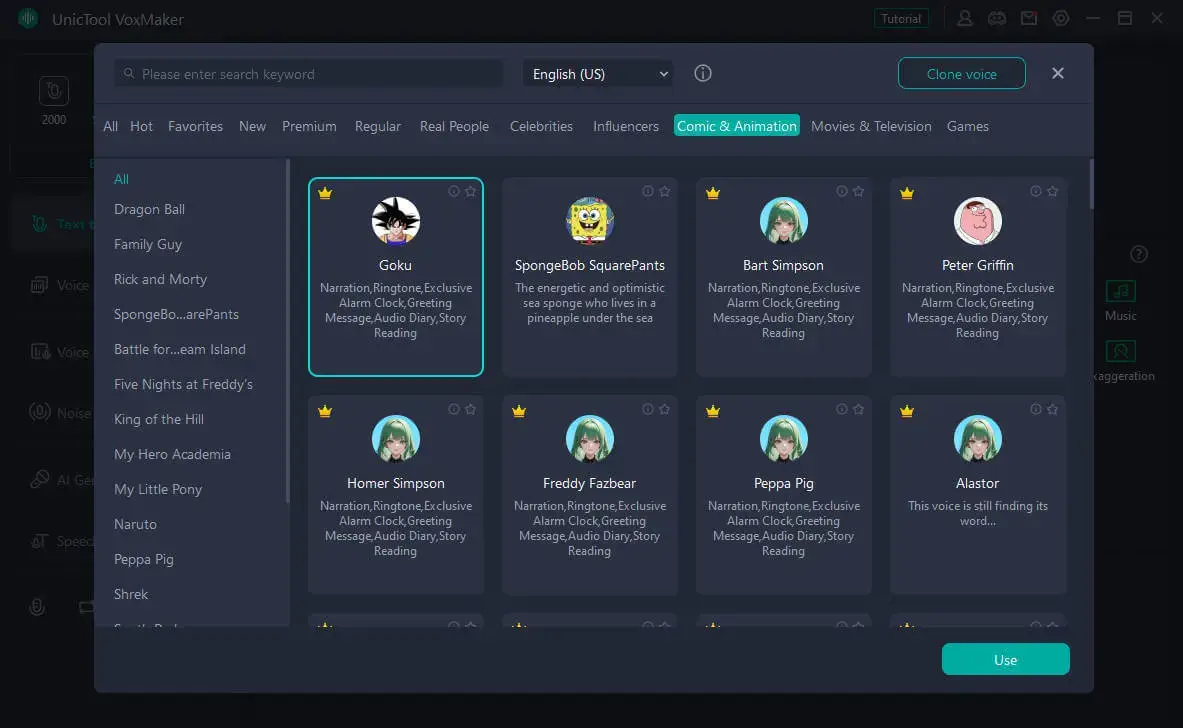Mark Peppa Pig voice as favorite
This screenshot has height=728, width=1183.
click(x=859, y=410)
